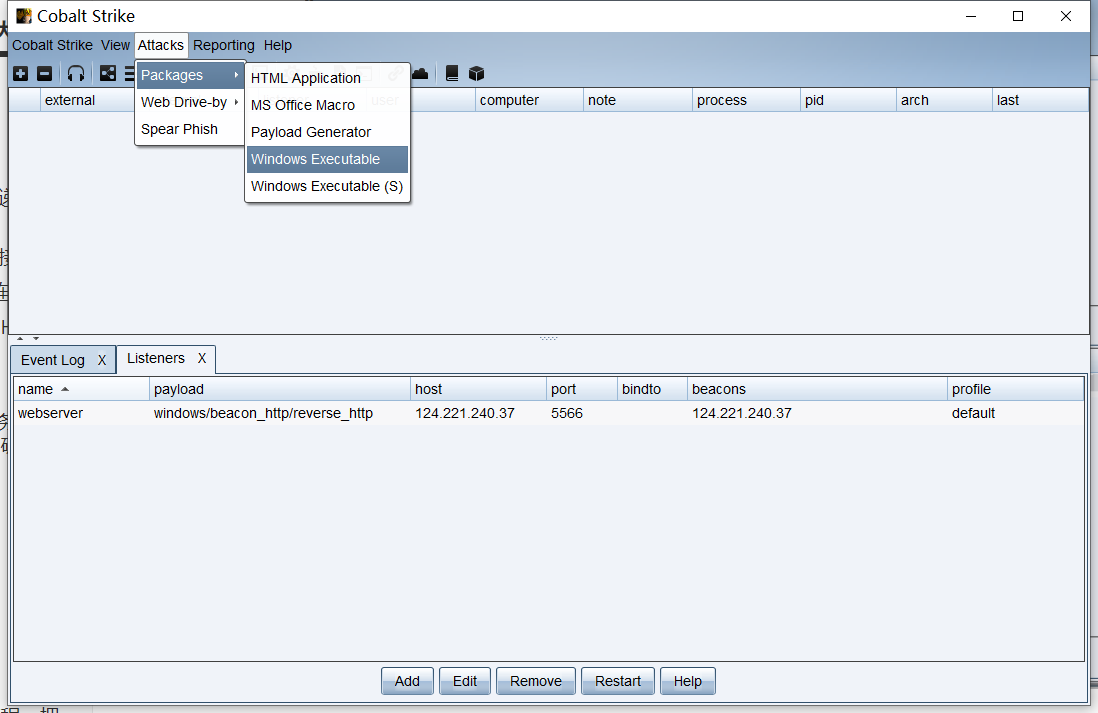Click the split pane collapse arrows
This screenshot has width=1098, height=713.
[x=28, y=338]
